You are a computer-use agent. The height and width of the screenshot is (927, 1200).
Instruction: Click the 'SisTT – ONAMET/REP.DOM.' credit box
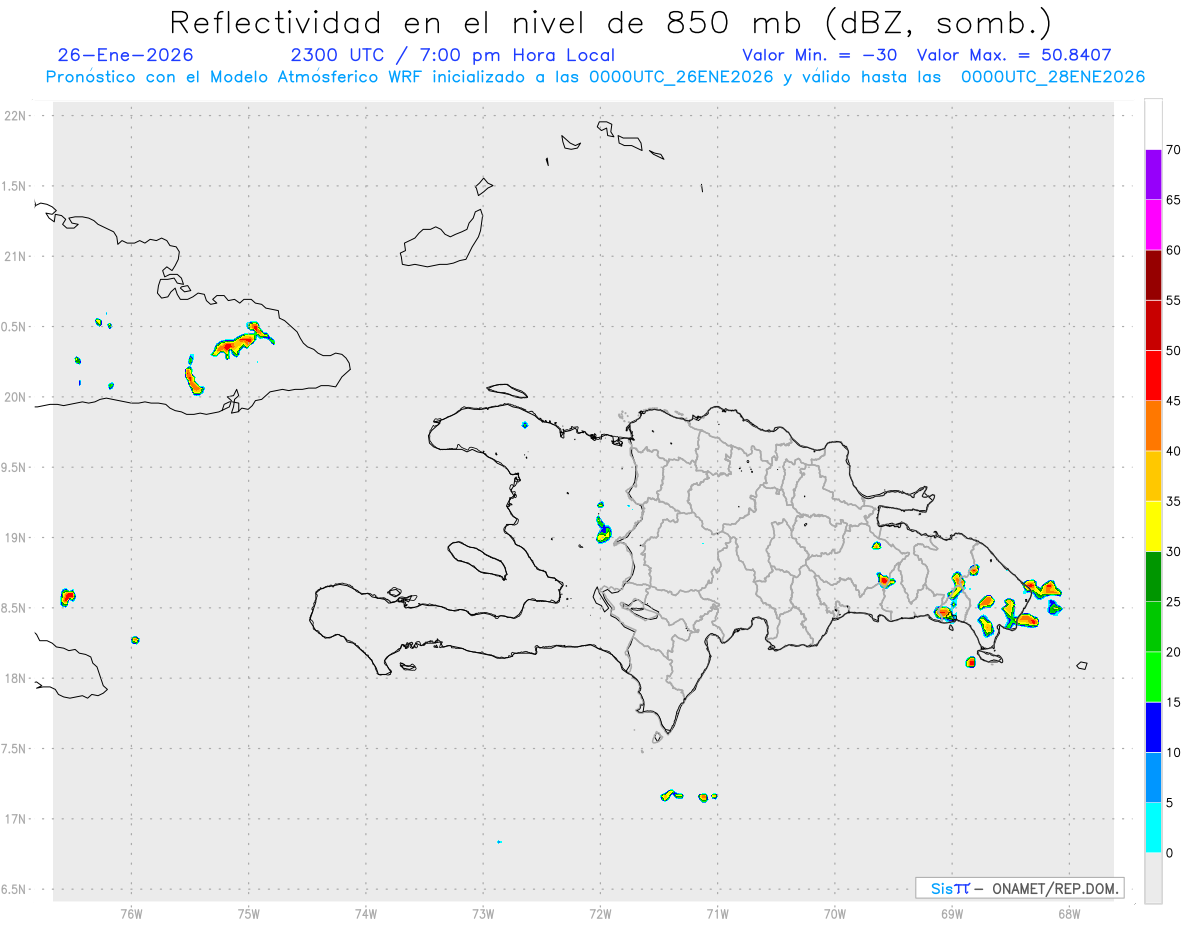coord(1019,888)
